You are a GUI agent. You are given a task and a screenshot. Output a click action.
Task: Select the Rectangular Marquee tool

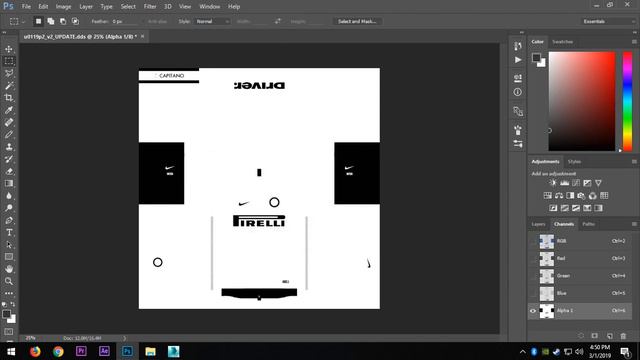pos(9,61)
